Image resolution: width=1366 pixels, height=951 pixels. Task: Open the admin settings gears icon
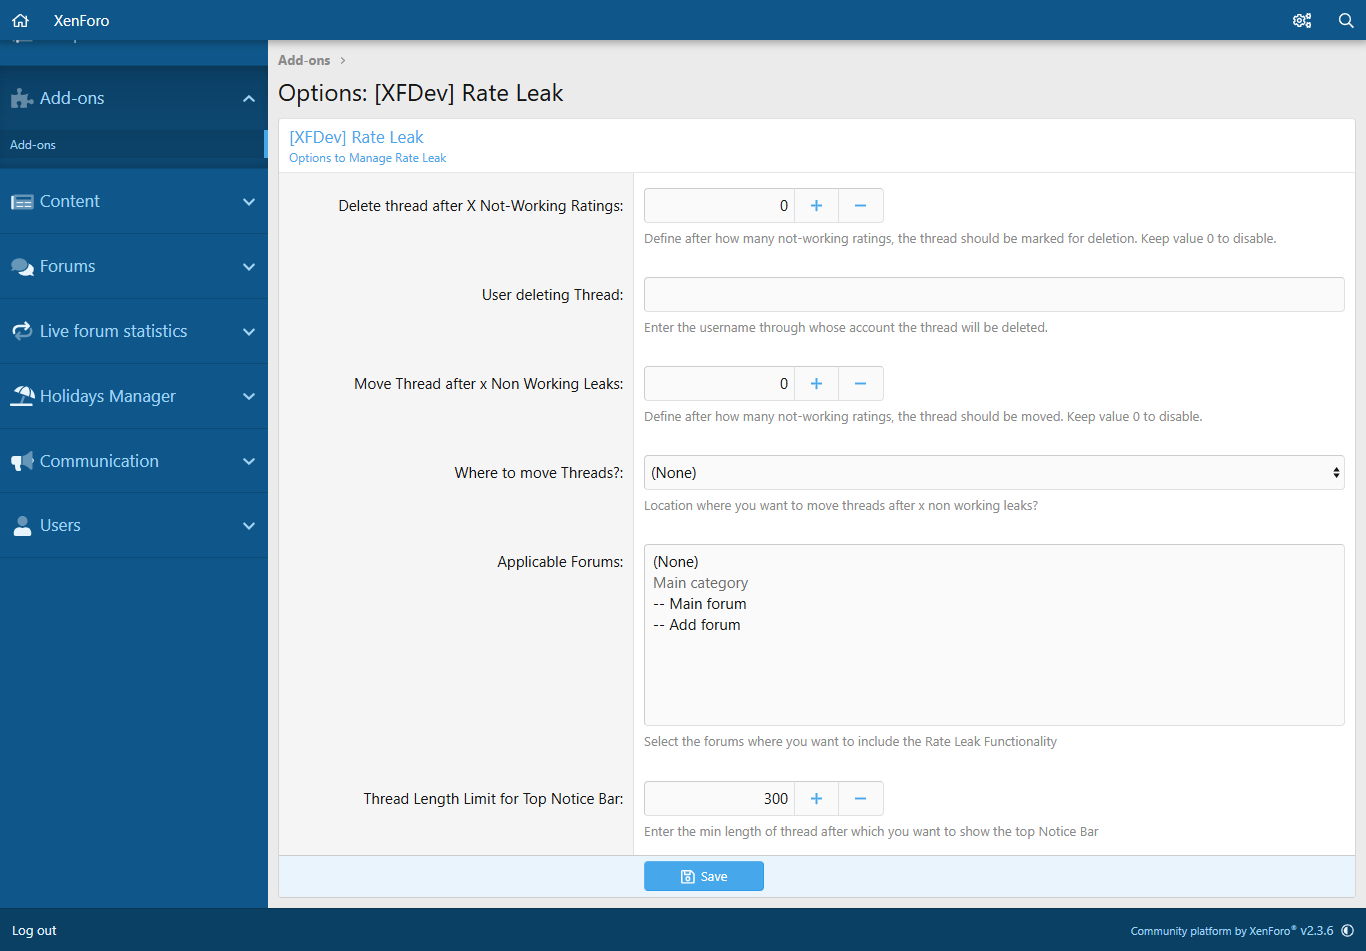[x=1301, y=20]
